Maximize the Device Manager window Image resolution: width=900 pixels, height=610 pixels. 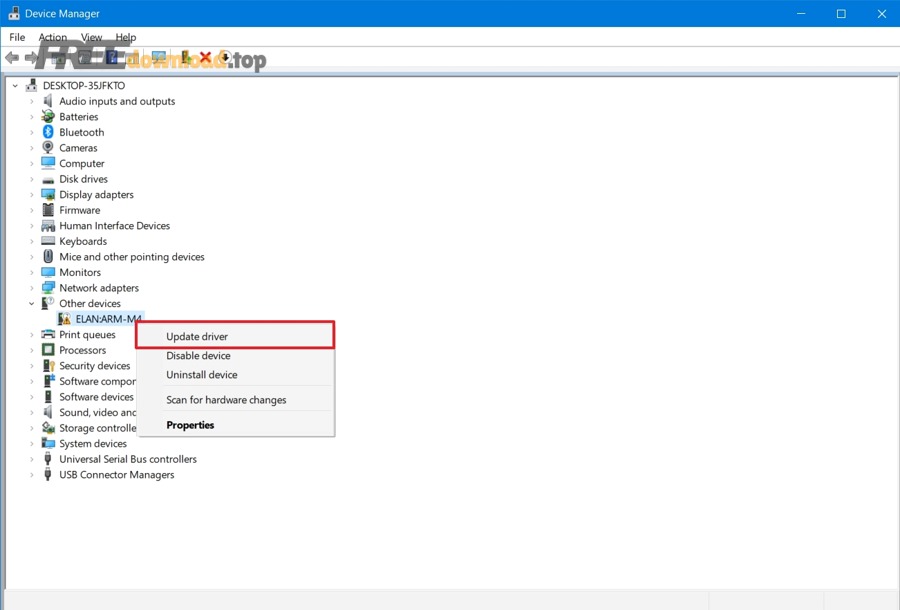[x=841, y=13]
